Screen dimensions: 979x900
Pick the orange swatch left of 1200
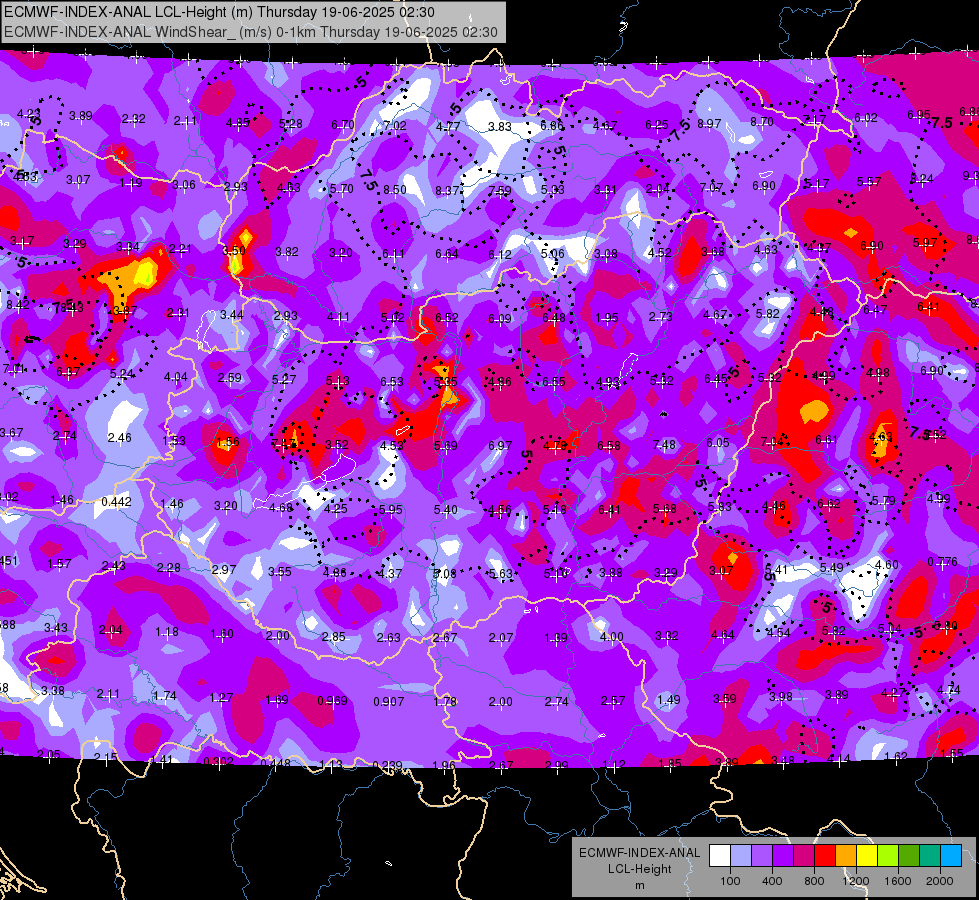tap(846, 855)
